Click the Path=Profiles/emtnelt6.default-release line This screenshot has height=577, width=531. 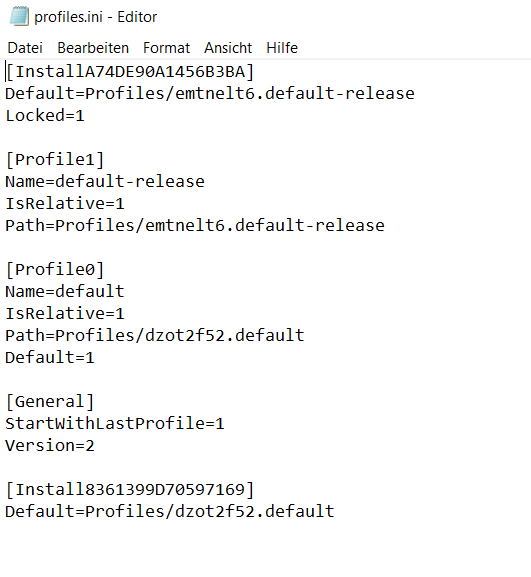coord(195,226)
